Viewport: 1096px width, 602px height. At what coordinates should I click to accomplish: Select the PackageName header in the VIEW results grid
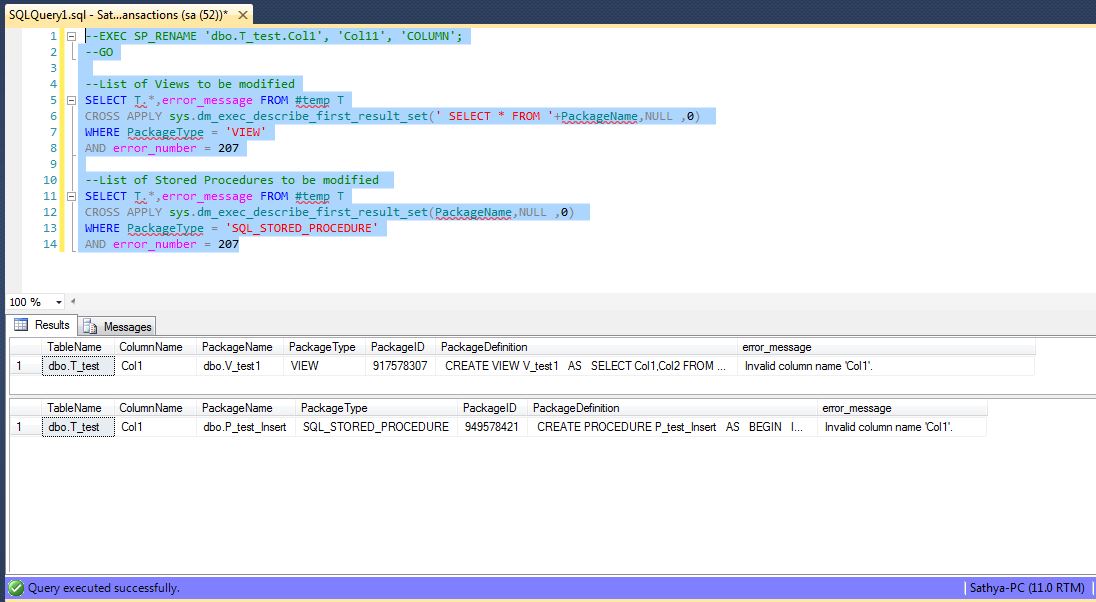(x=240, y=347)
